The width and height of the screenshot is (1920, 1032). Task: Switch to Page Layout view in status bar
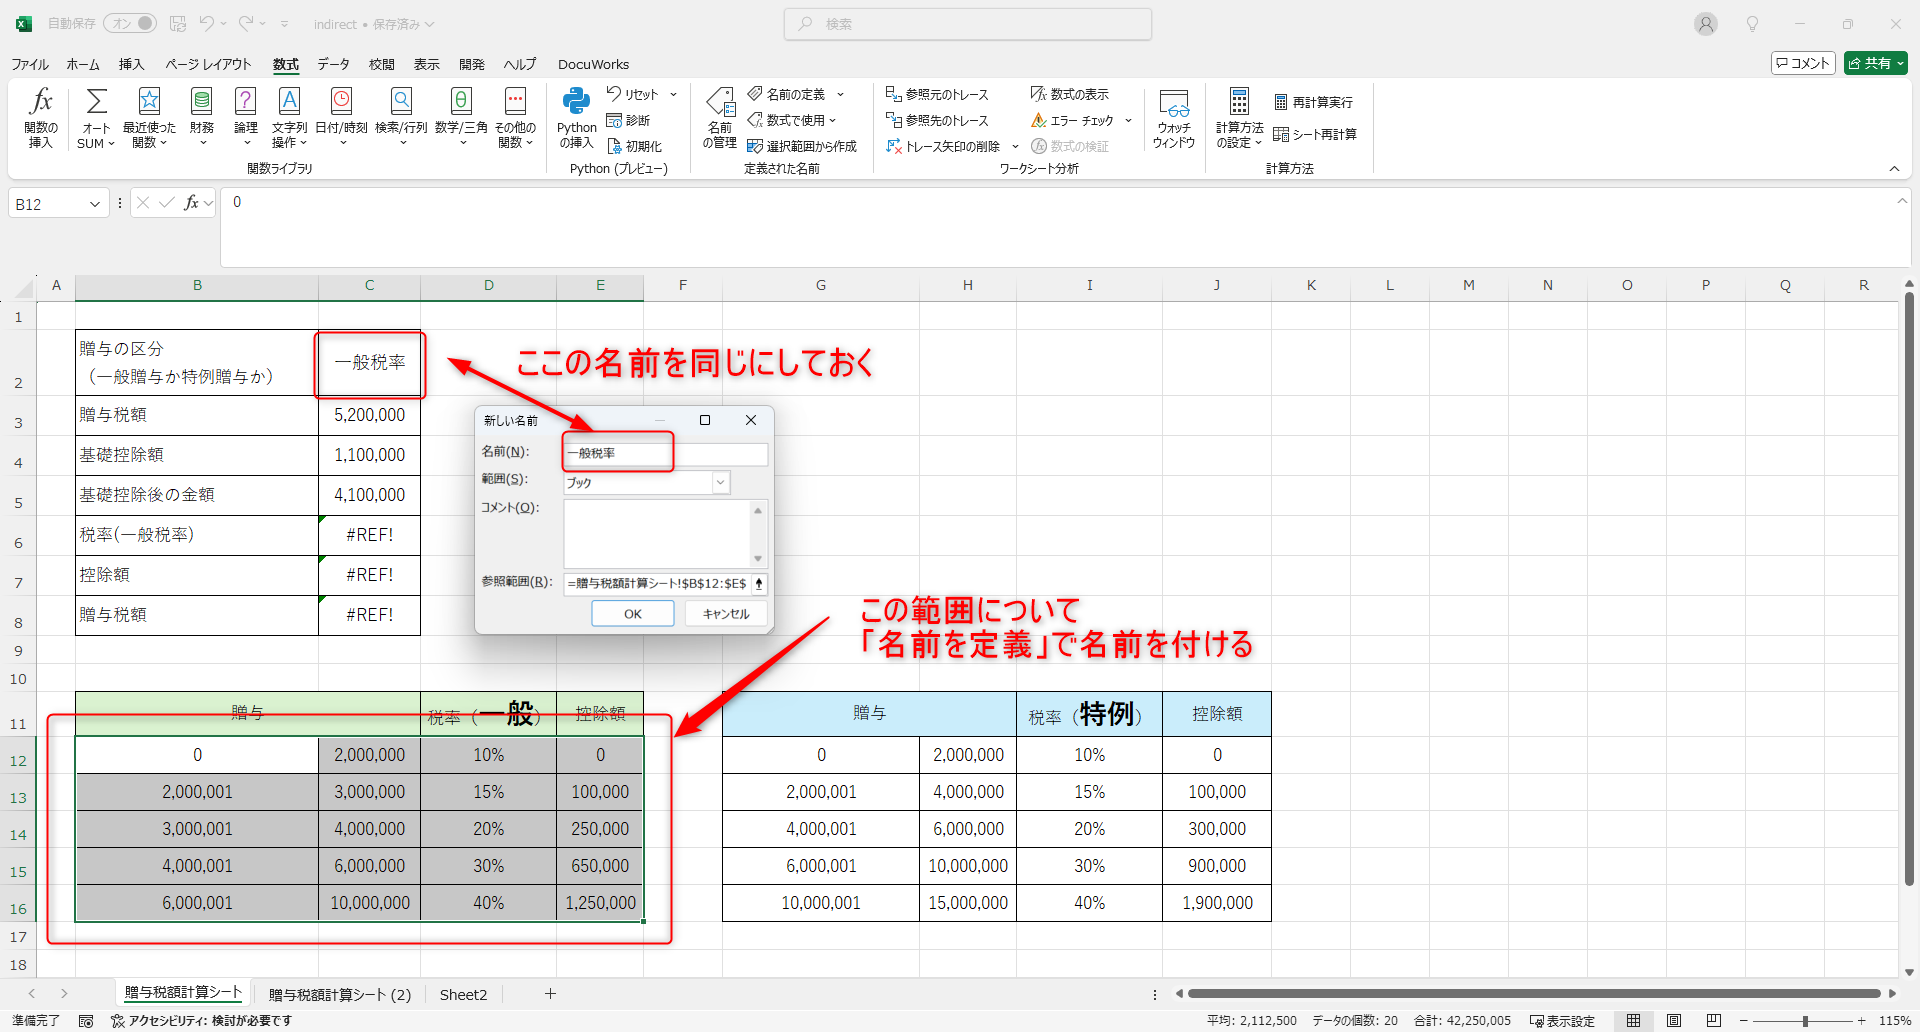click(1674, 1021)
